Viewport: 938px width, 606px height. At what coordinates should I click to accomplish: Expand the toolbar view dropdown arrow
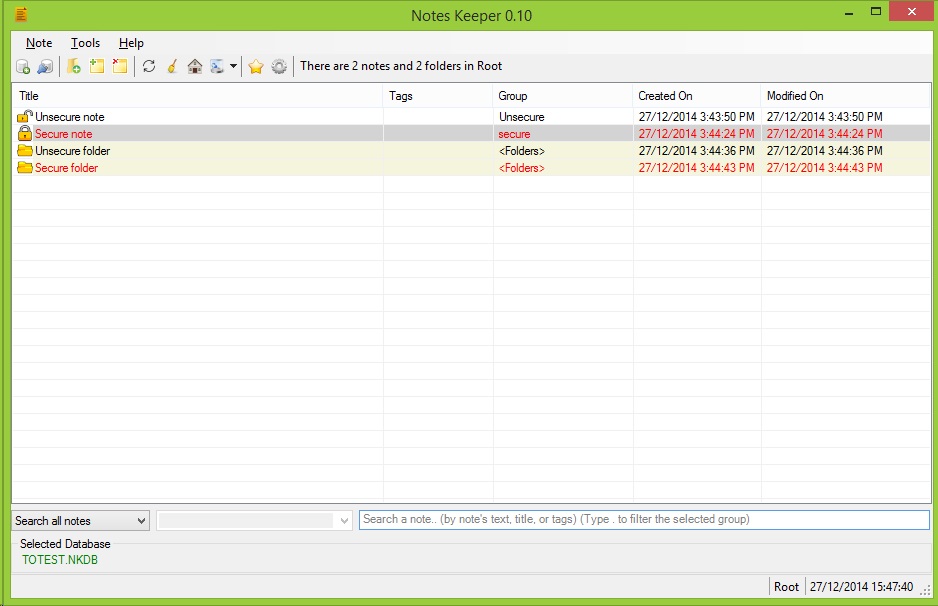click(x=233, y=67)
